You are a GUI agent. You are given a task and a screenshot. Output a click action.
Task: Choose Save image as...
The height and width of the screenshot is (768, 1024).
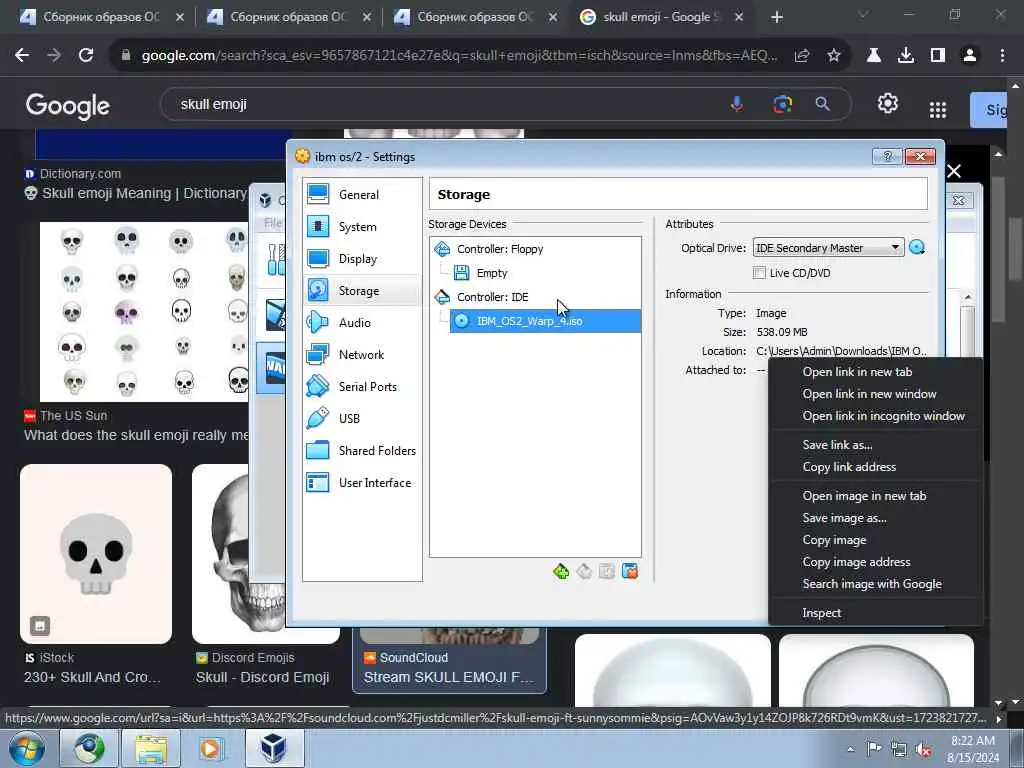coord(844,518)
